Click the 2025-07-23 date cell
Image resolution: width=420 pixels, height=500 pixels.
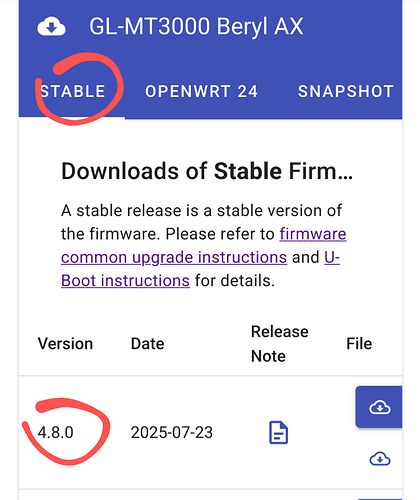tap(172, 433)
